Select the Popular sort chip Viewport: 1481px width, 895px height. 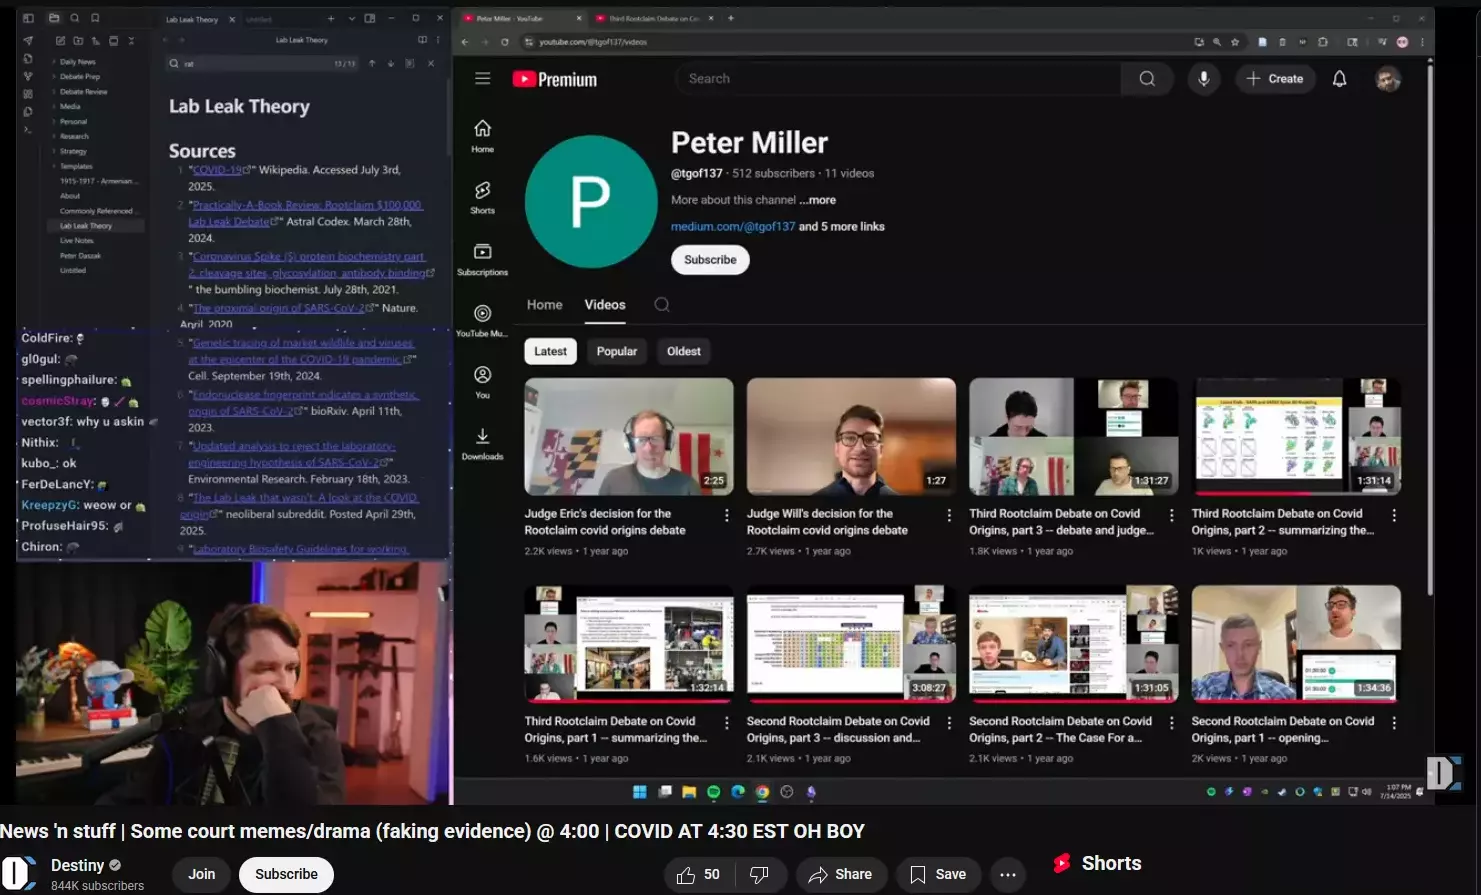[617, 351]
